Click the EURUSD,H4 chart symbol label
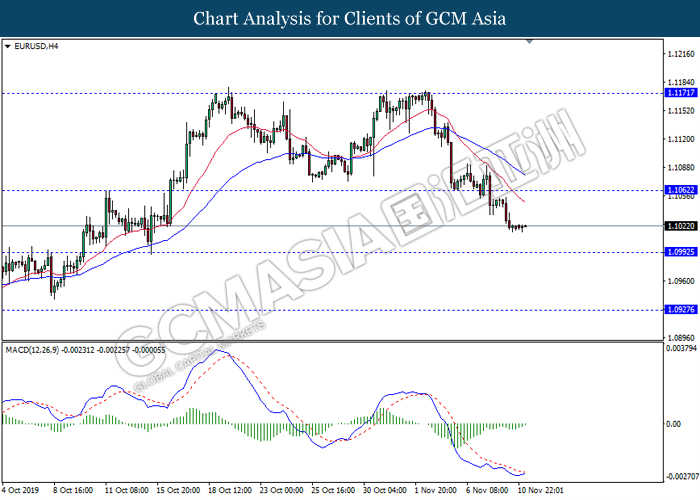 tap(36, 46)
